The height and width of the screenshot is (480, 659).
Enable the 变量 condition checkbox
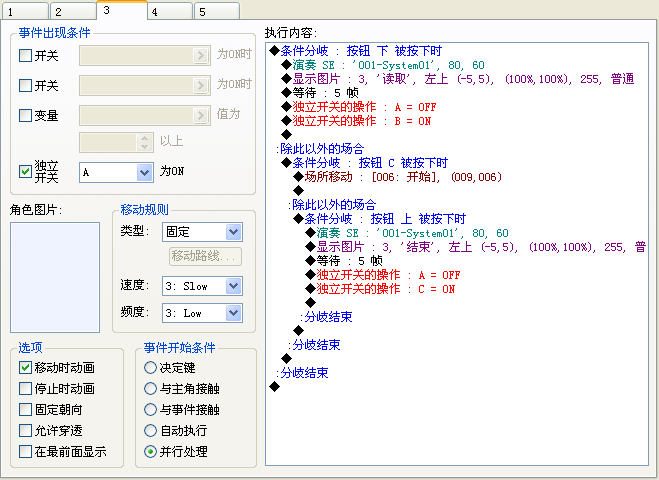(x=26, y=115)
